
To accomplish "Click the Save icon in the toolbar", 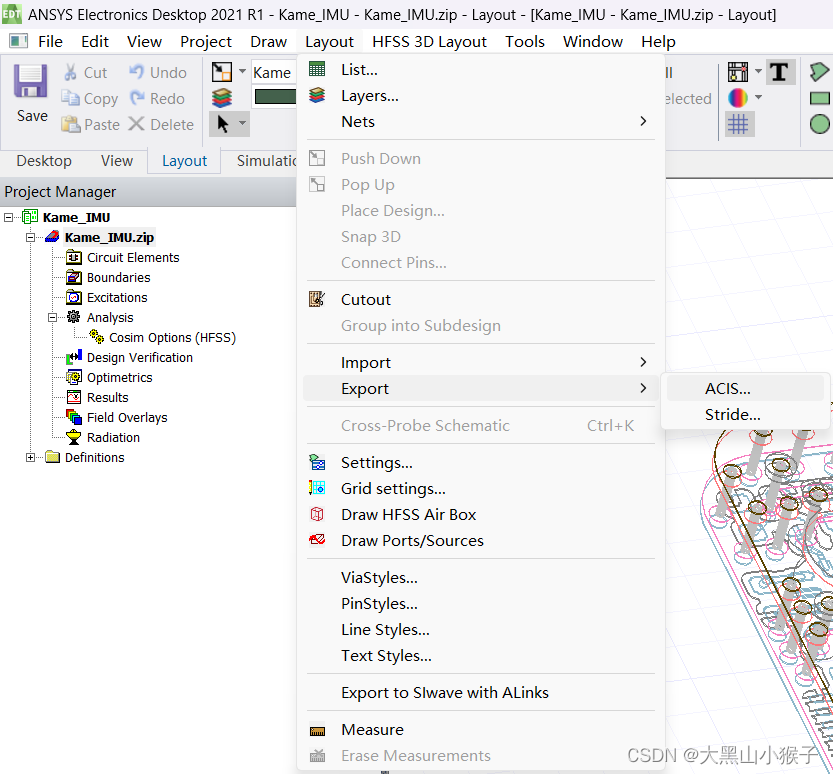I will pyautogui.click(x=30, y=81).
